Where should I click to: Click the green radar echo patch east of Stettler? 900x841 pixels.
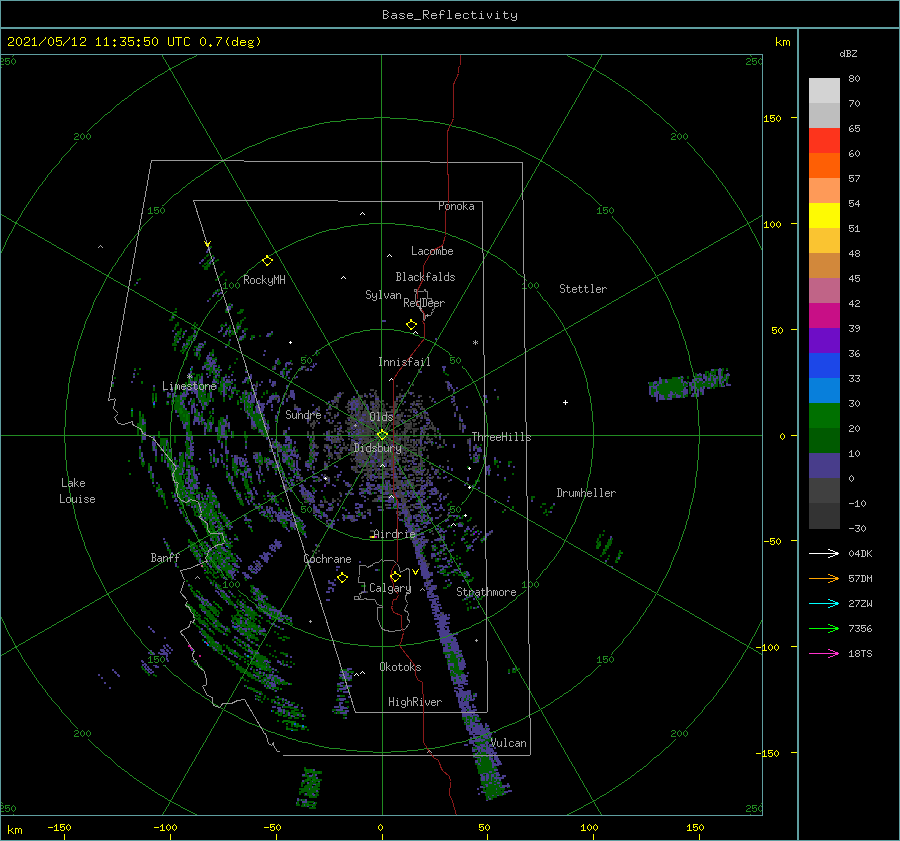[689, 384]
